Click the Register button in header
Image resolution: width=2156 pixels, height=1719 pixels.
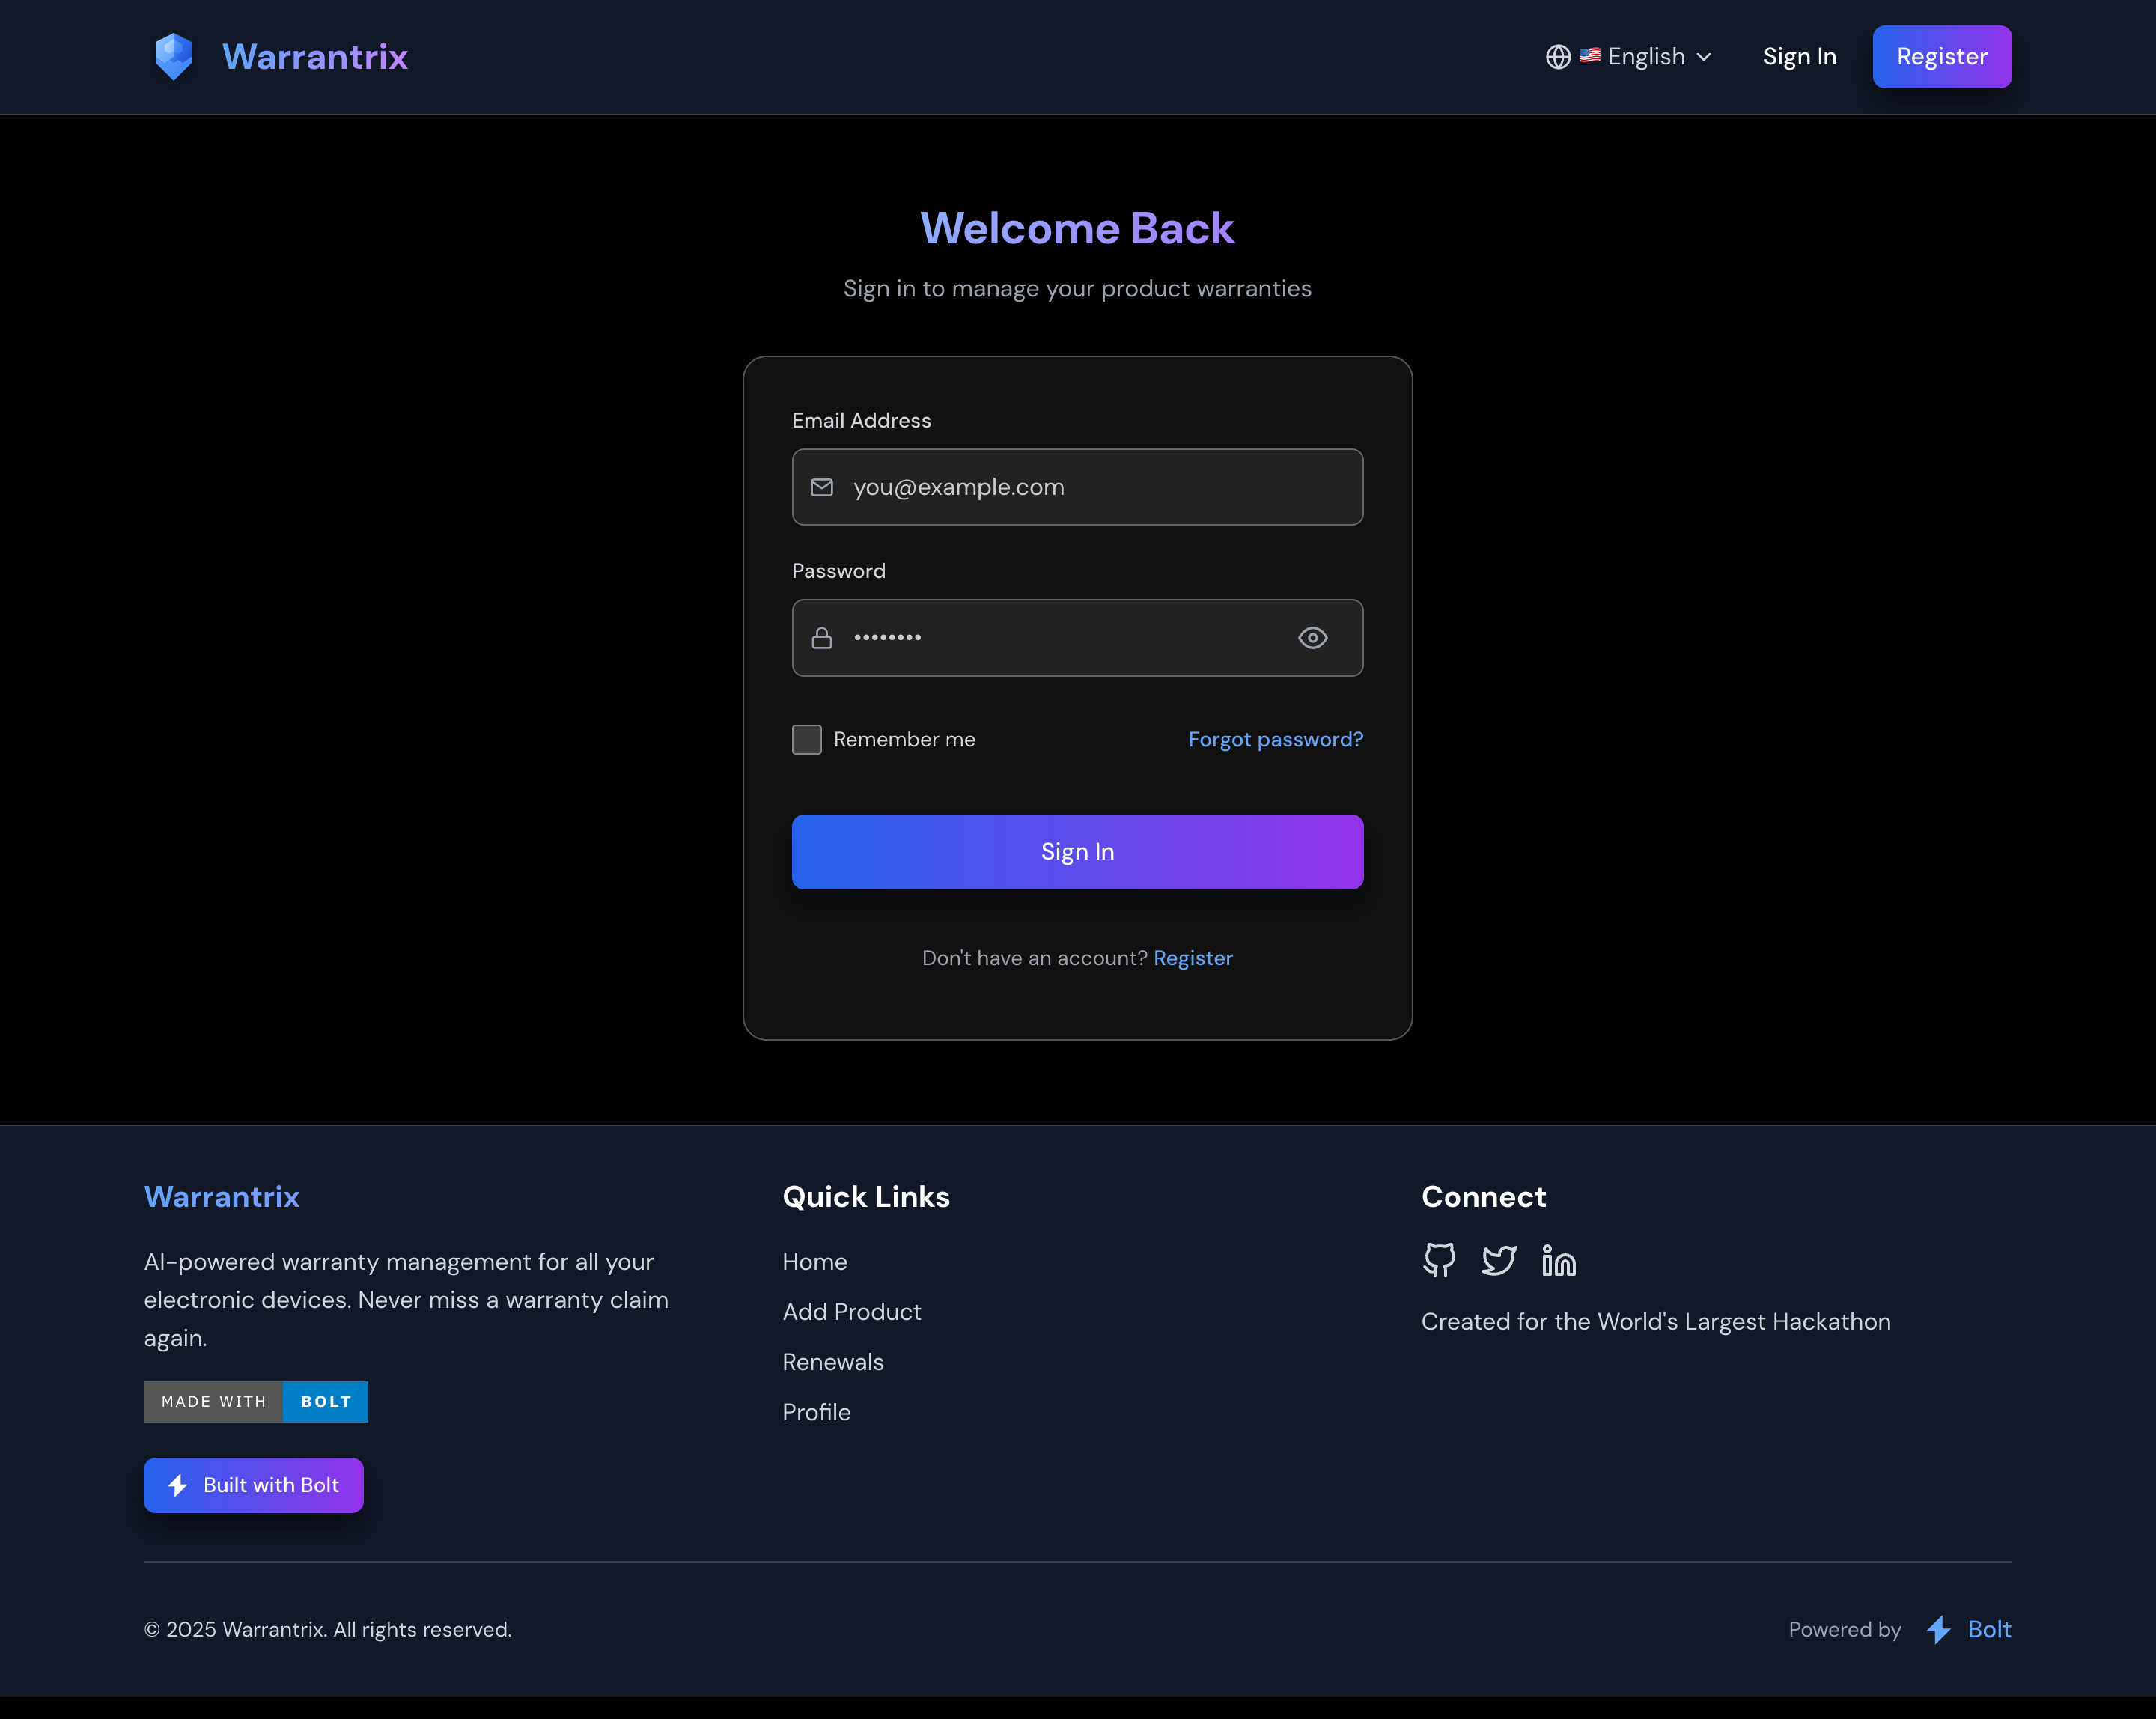coord(1941,57)
